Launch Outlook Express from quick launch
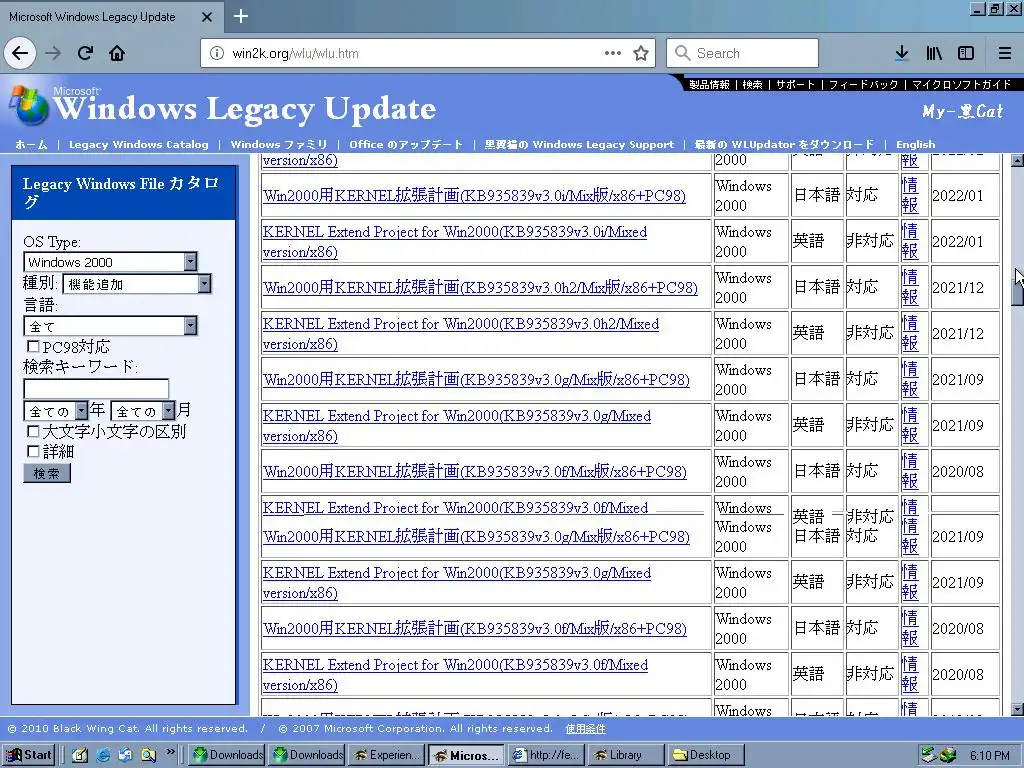 point(125,755)
